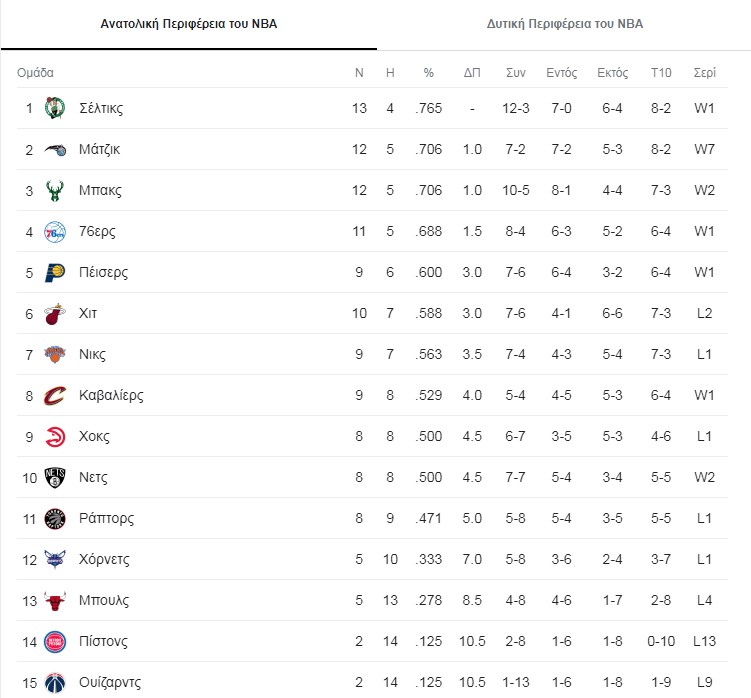This screenshot has height=698, width=751.
Task: Switch to Δυτική Περιφέρεια του NBA tab
Action: point(565,23)
